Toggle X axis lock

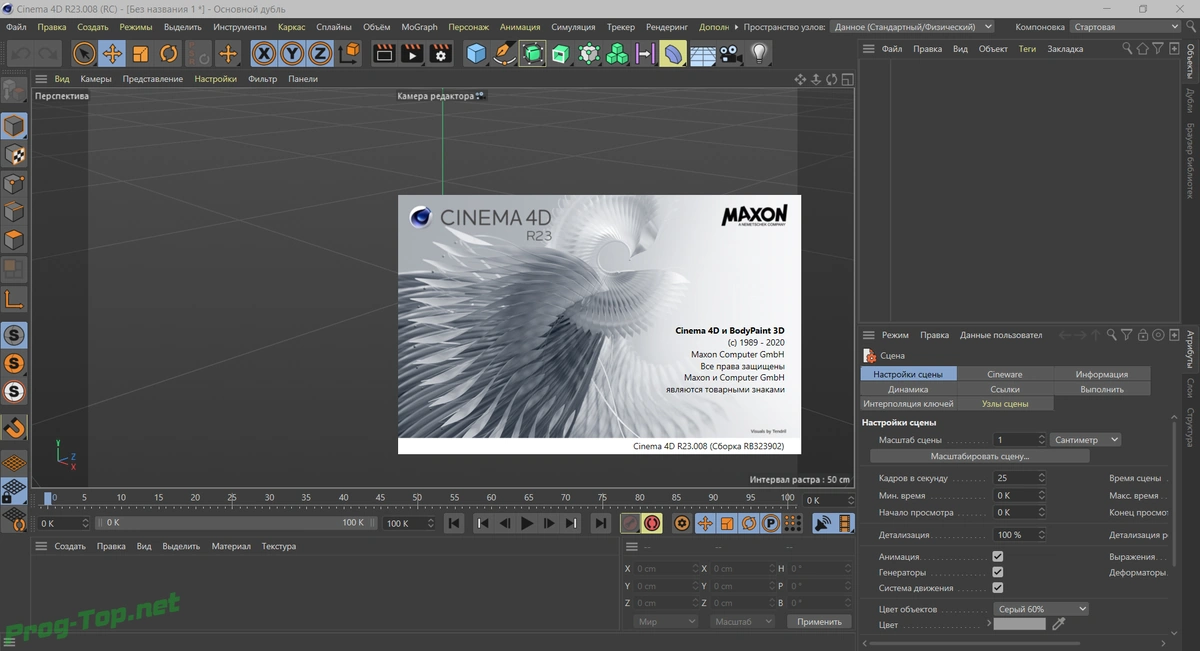click(x=264, y=53)
